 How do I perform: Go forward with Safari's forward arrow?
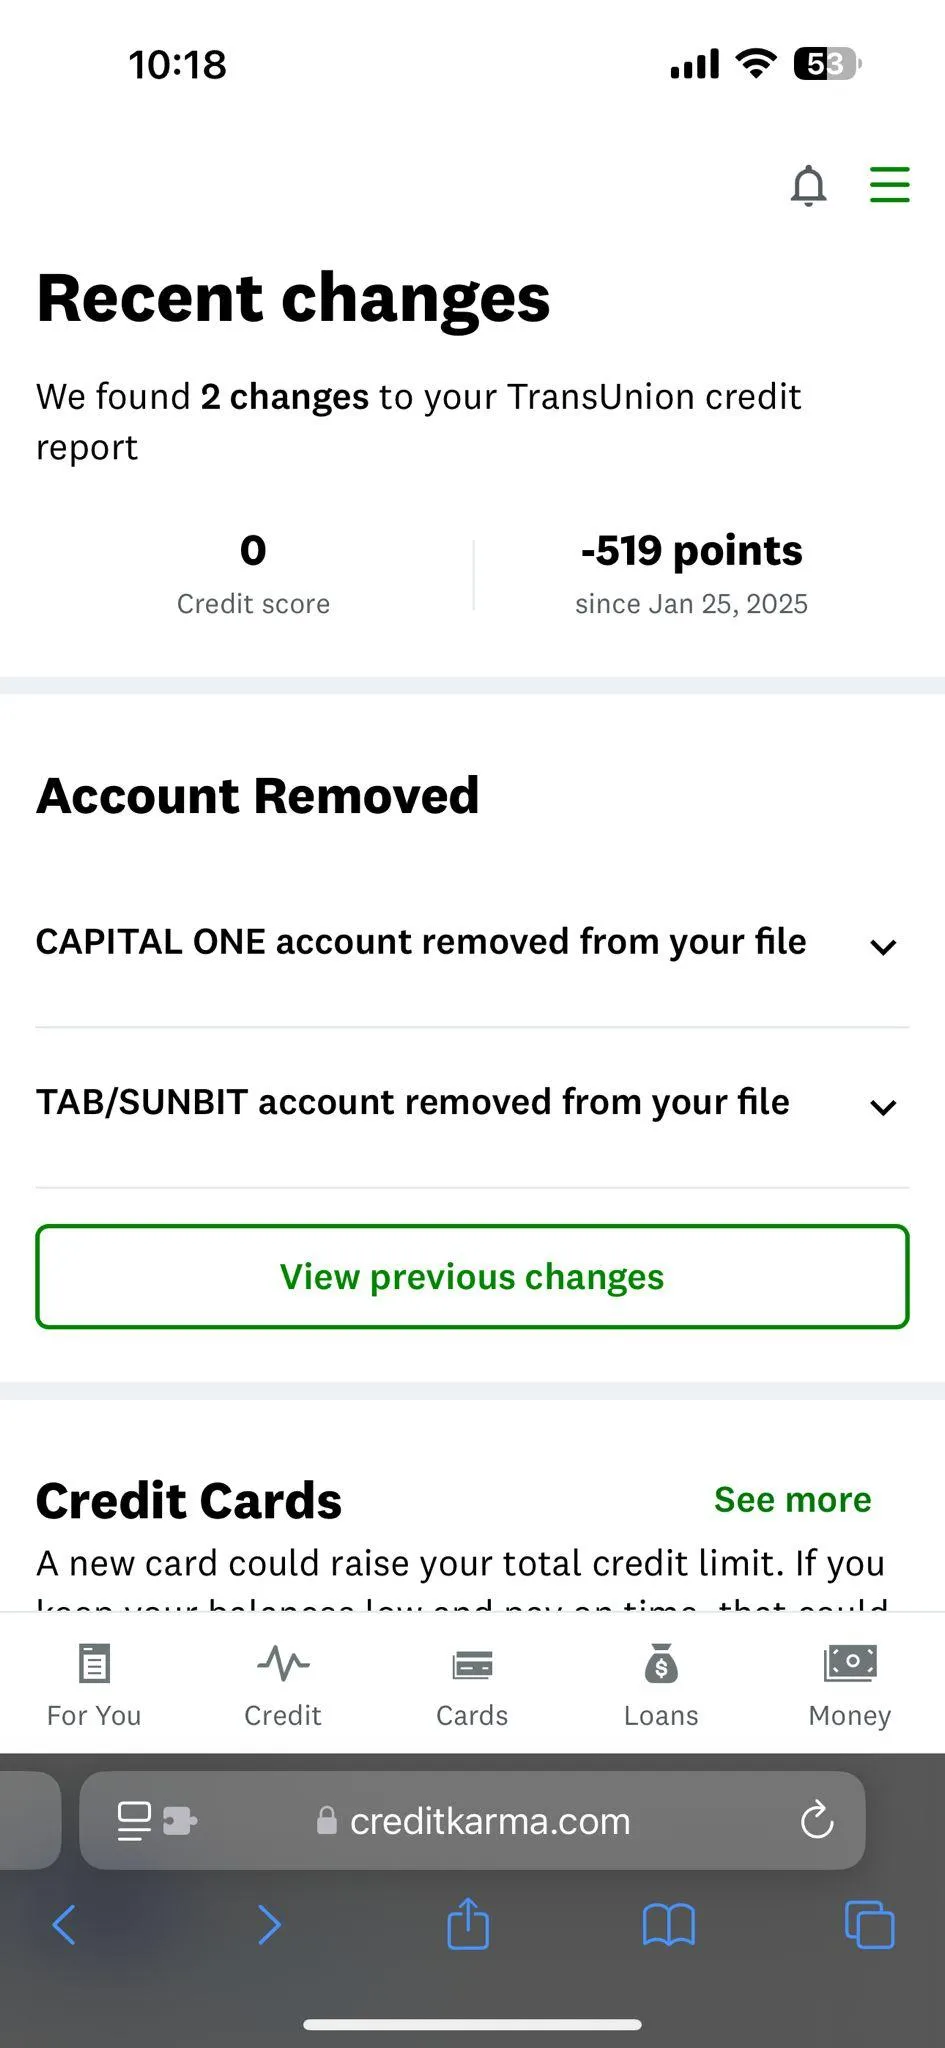269,1924
